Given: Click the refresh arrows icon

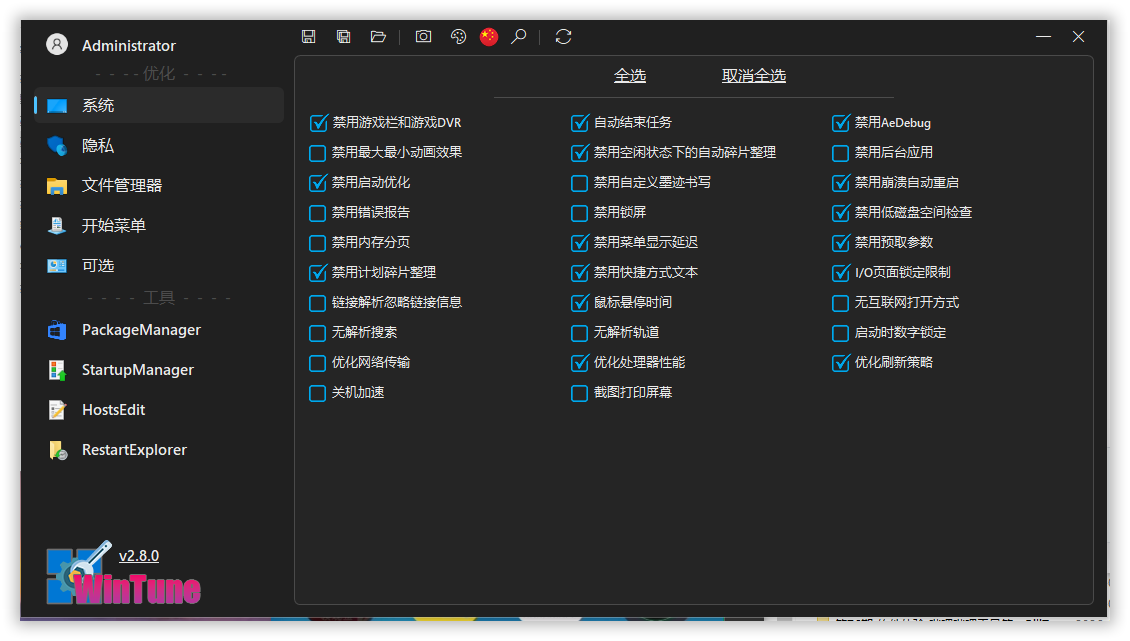Looking at the screenshot, I should (563, 37).
